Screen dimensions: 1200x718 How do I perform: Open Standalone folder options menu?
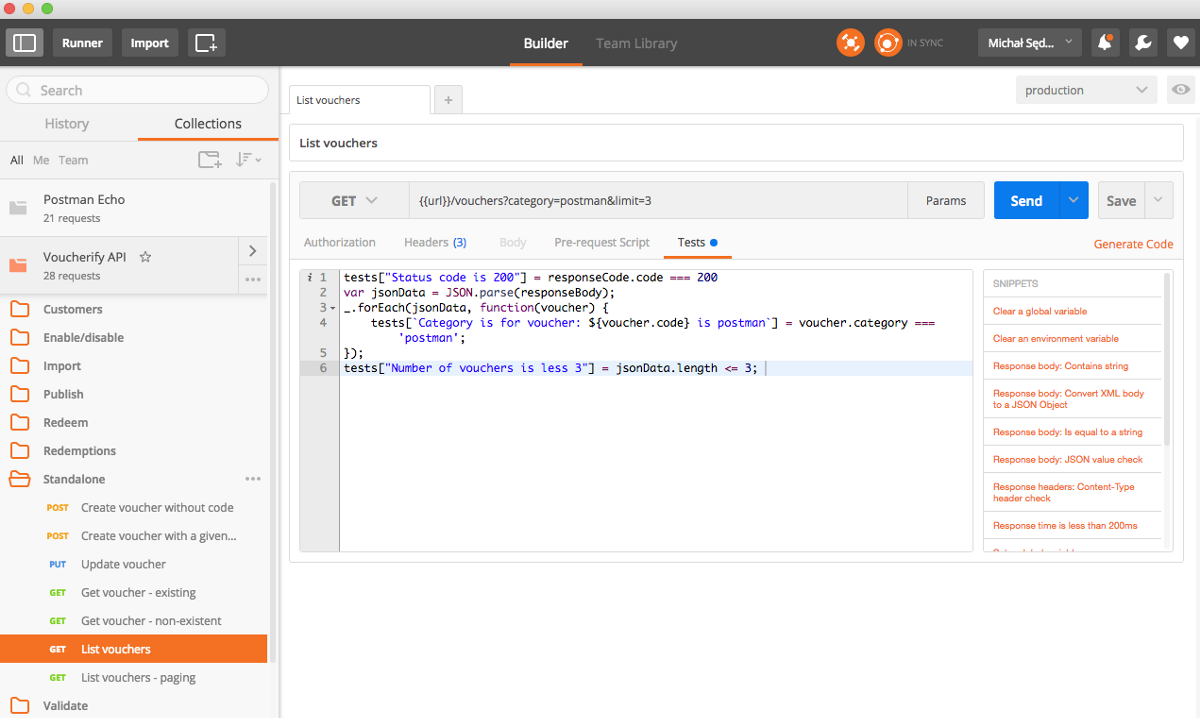click(253, 479)
